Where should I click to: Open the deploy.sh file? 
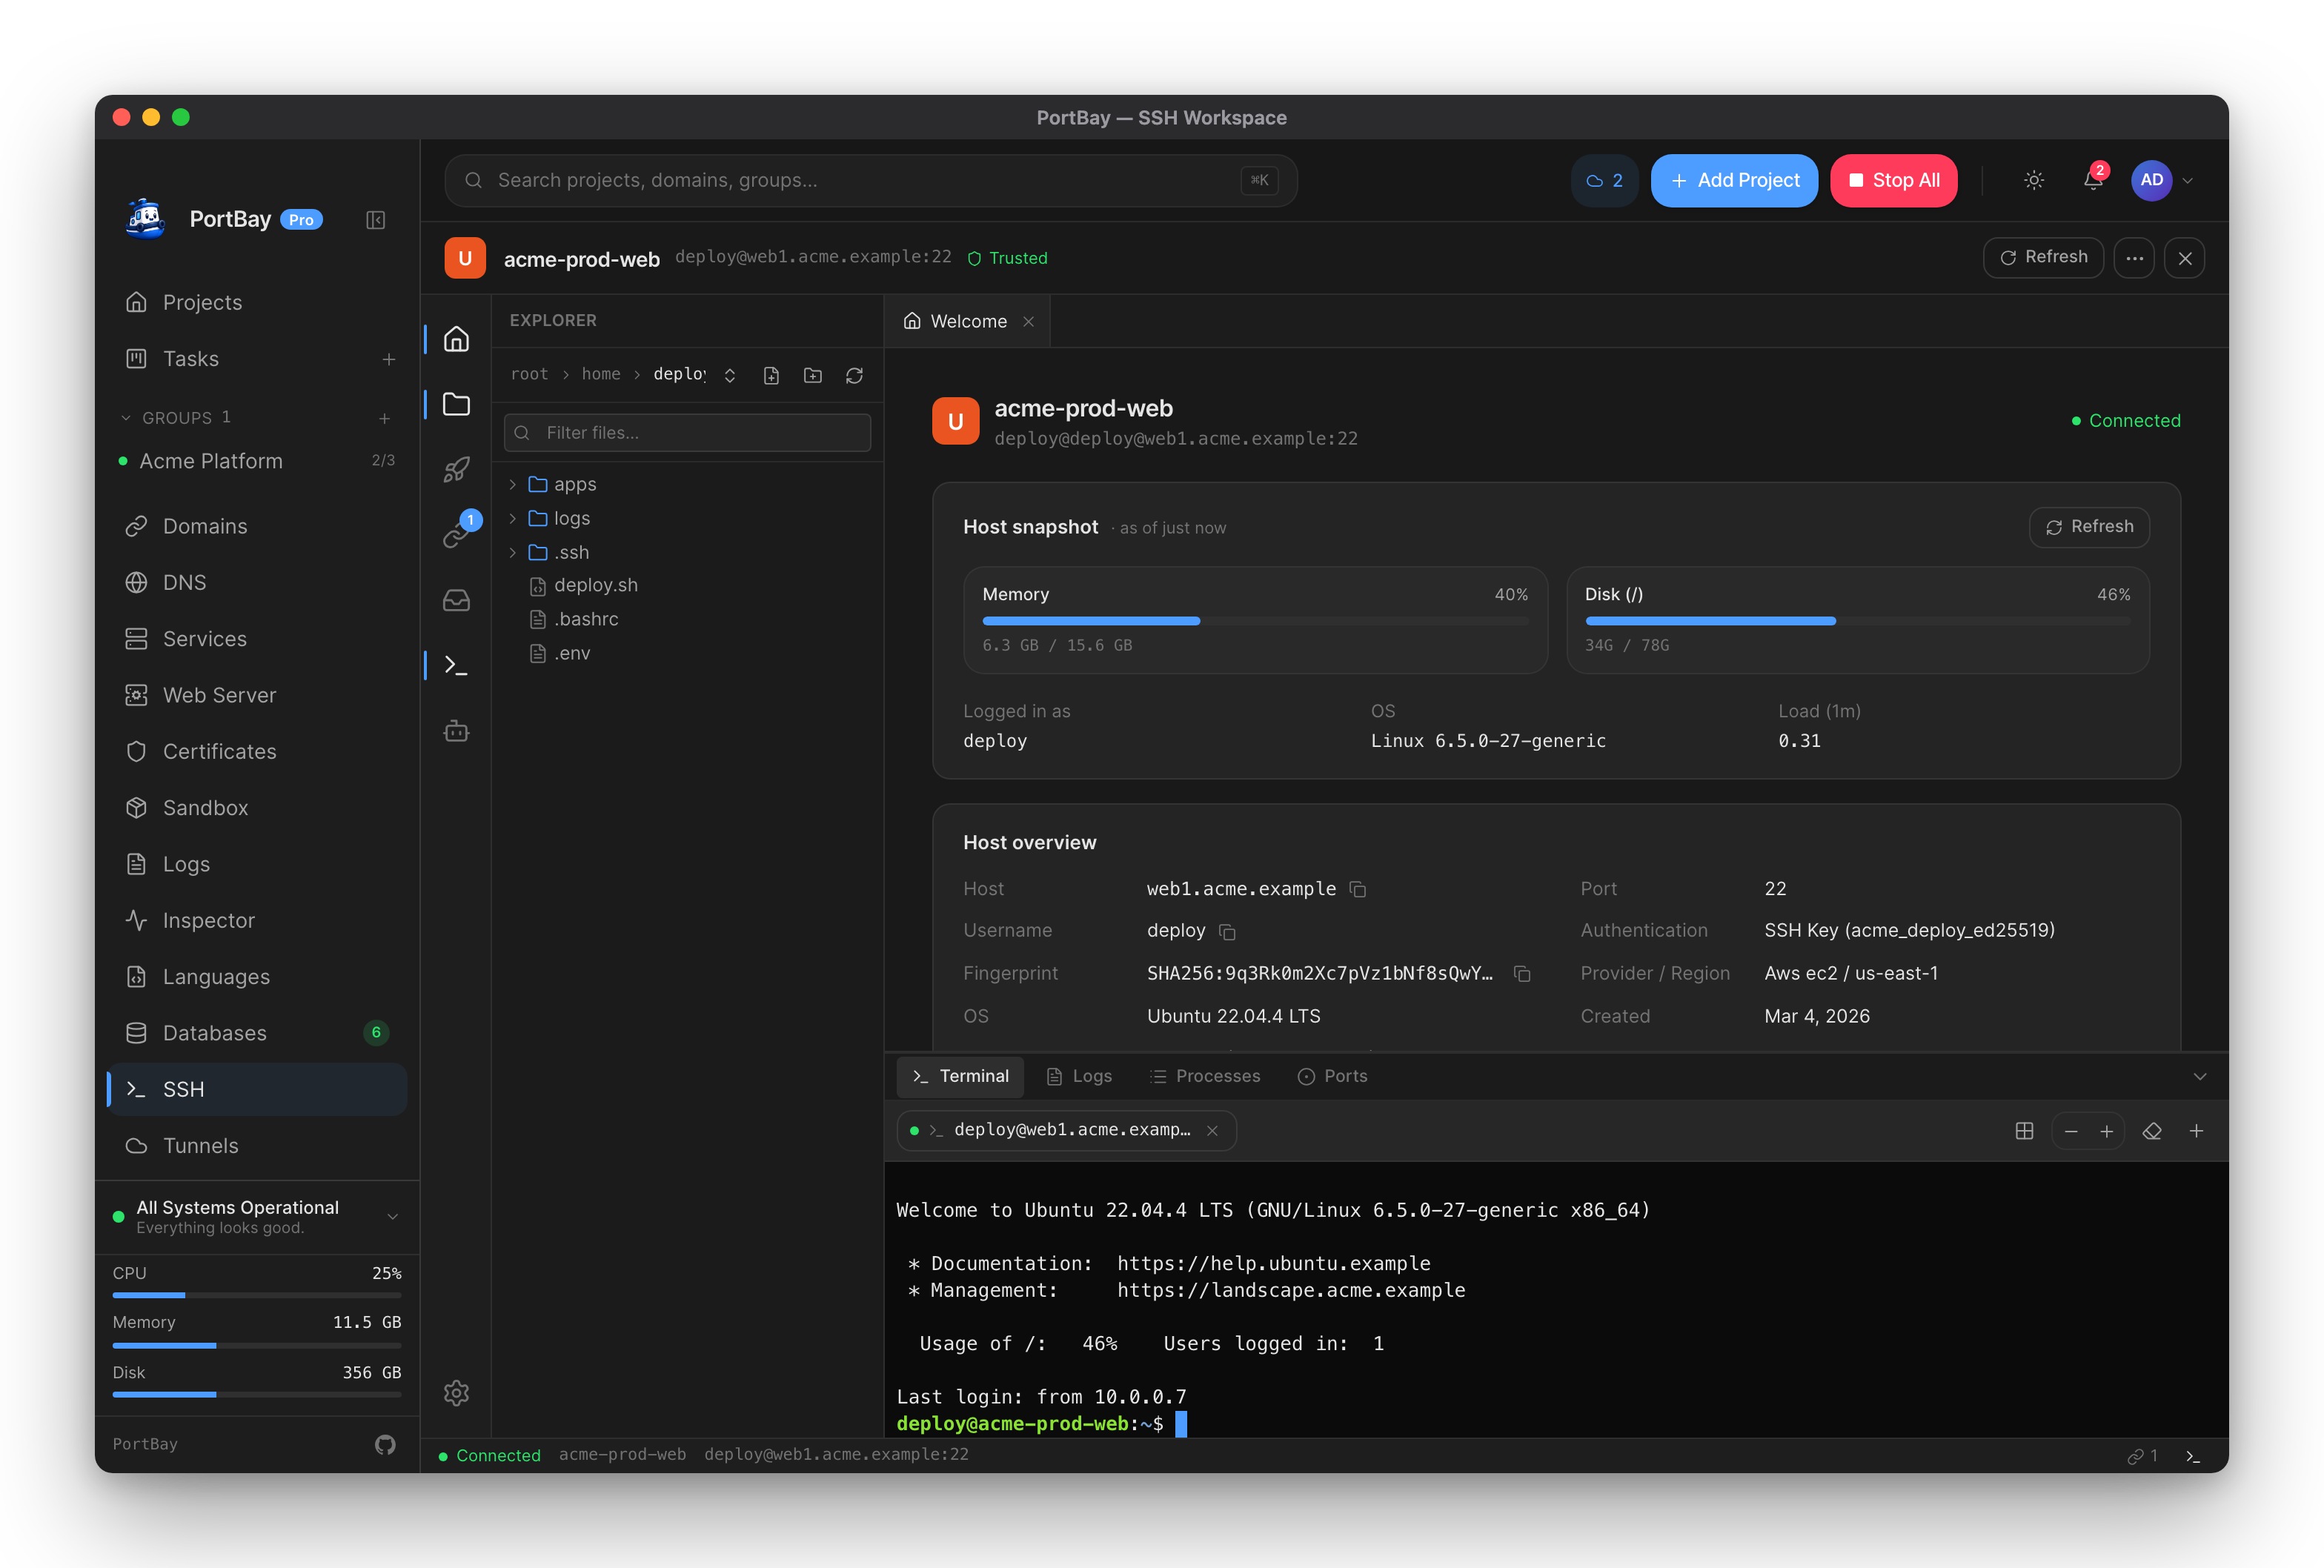(686, 585)
